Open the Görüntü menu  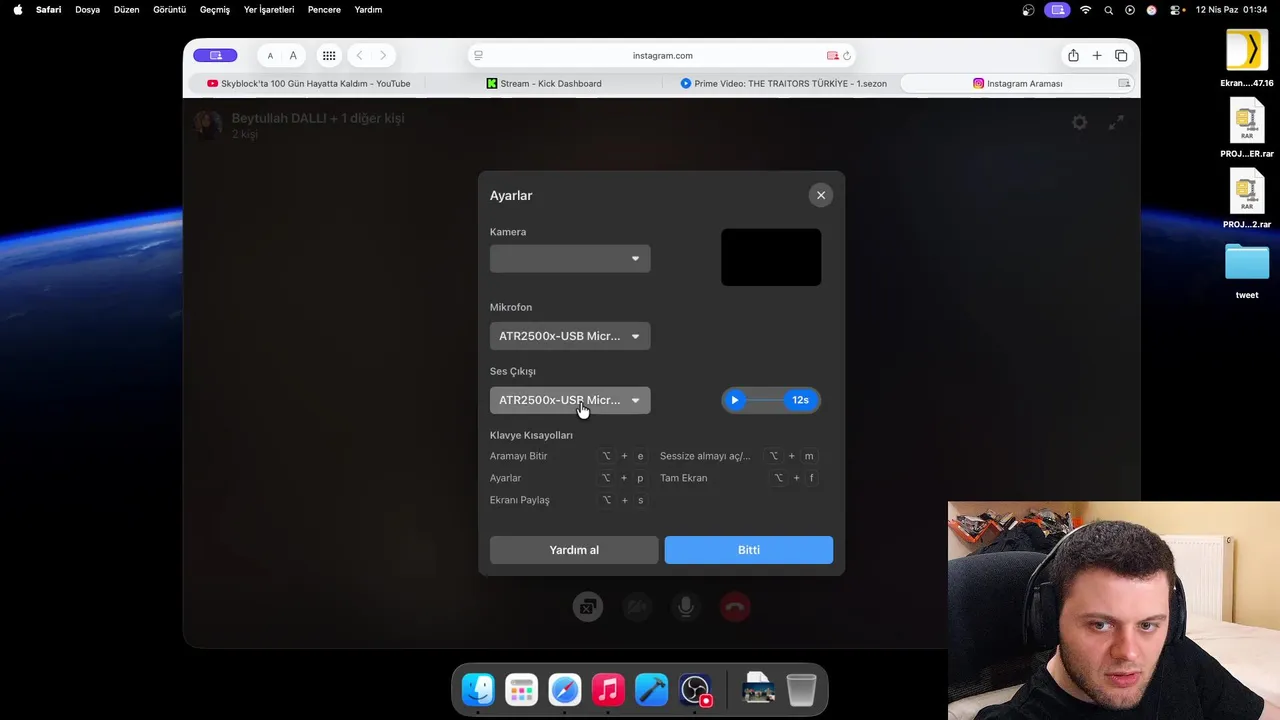[169, 10]
